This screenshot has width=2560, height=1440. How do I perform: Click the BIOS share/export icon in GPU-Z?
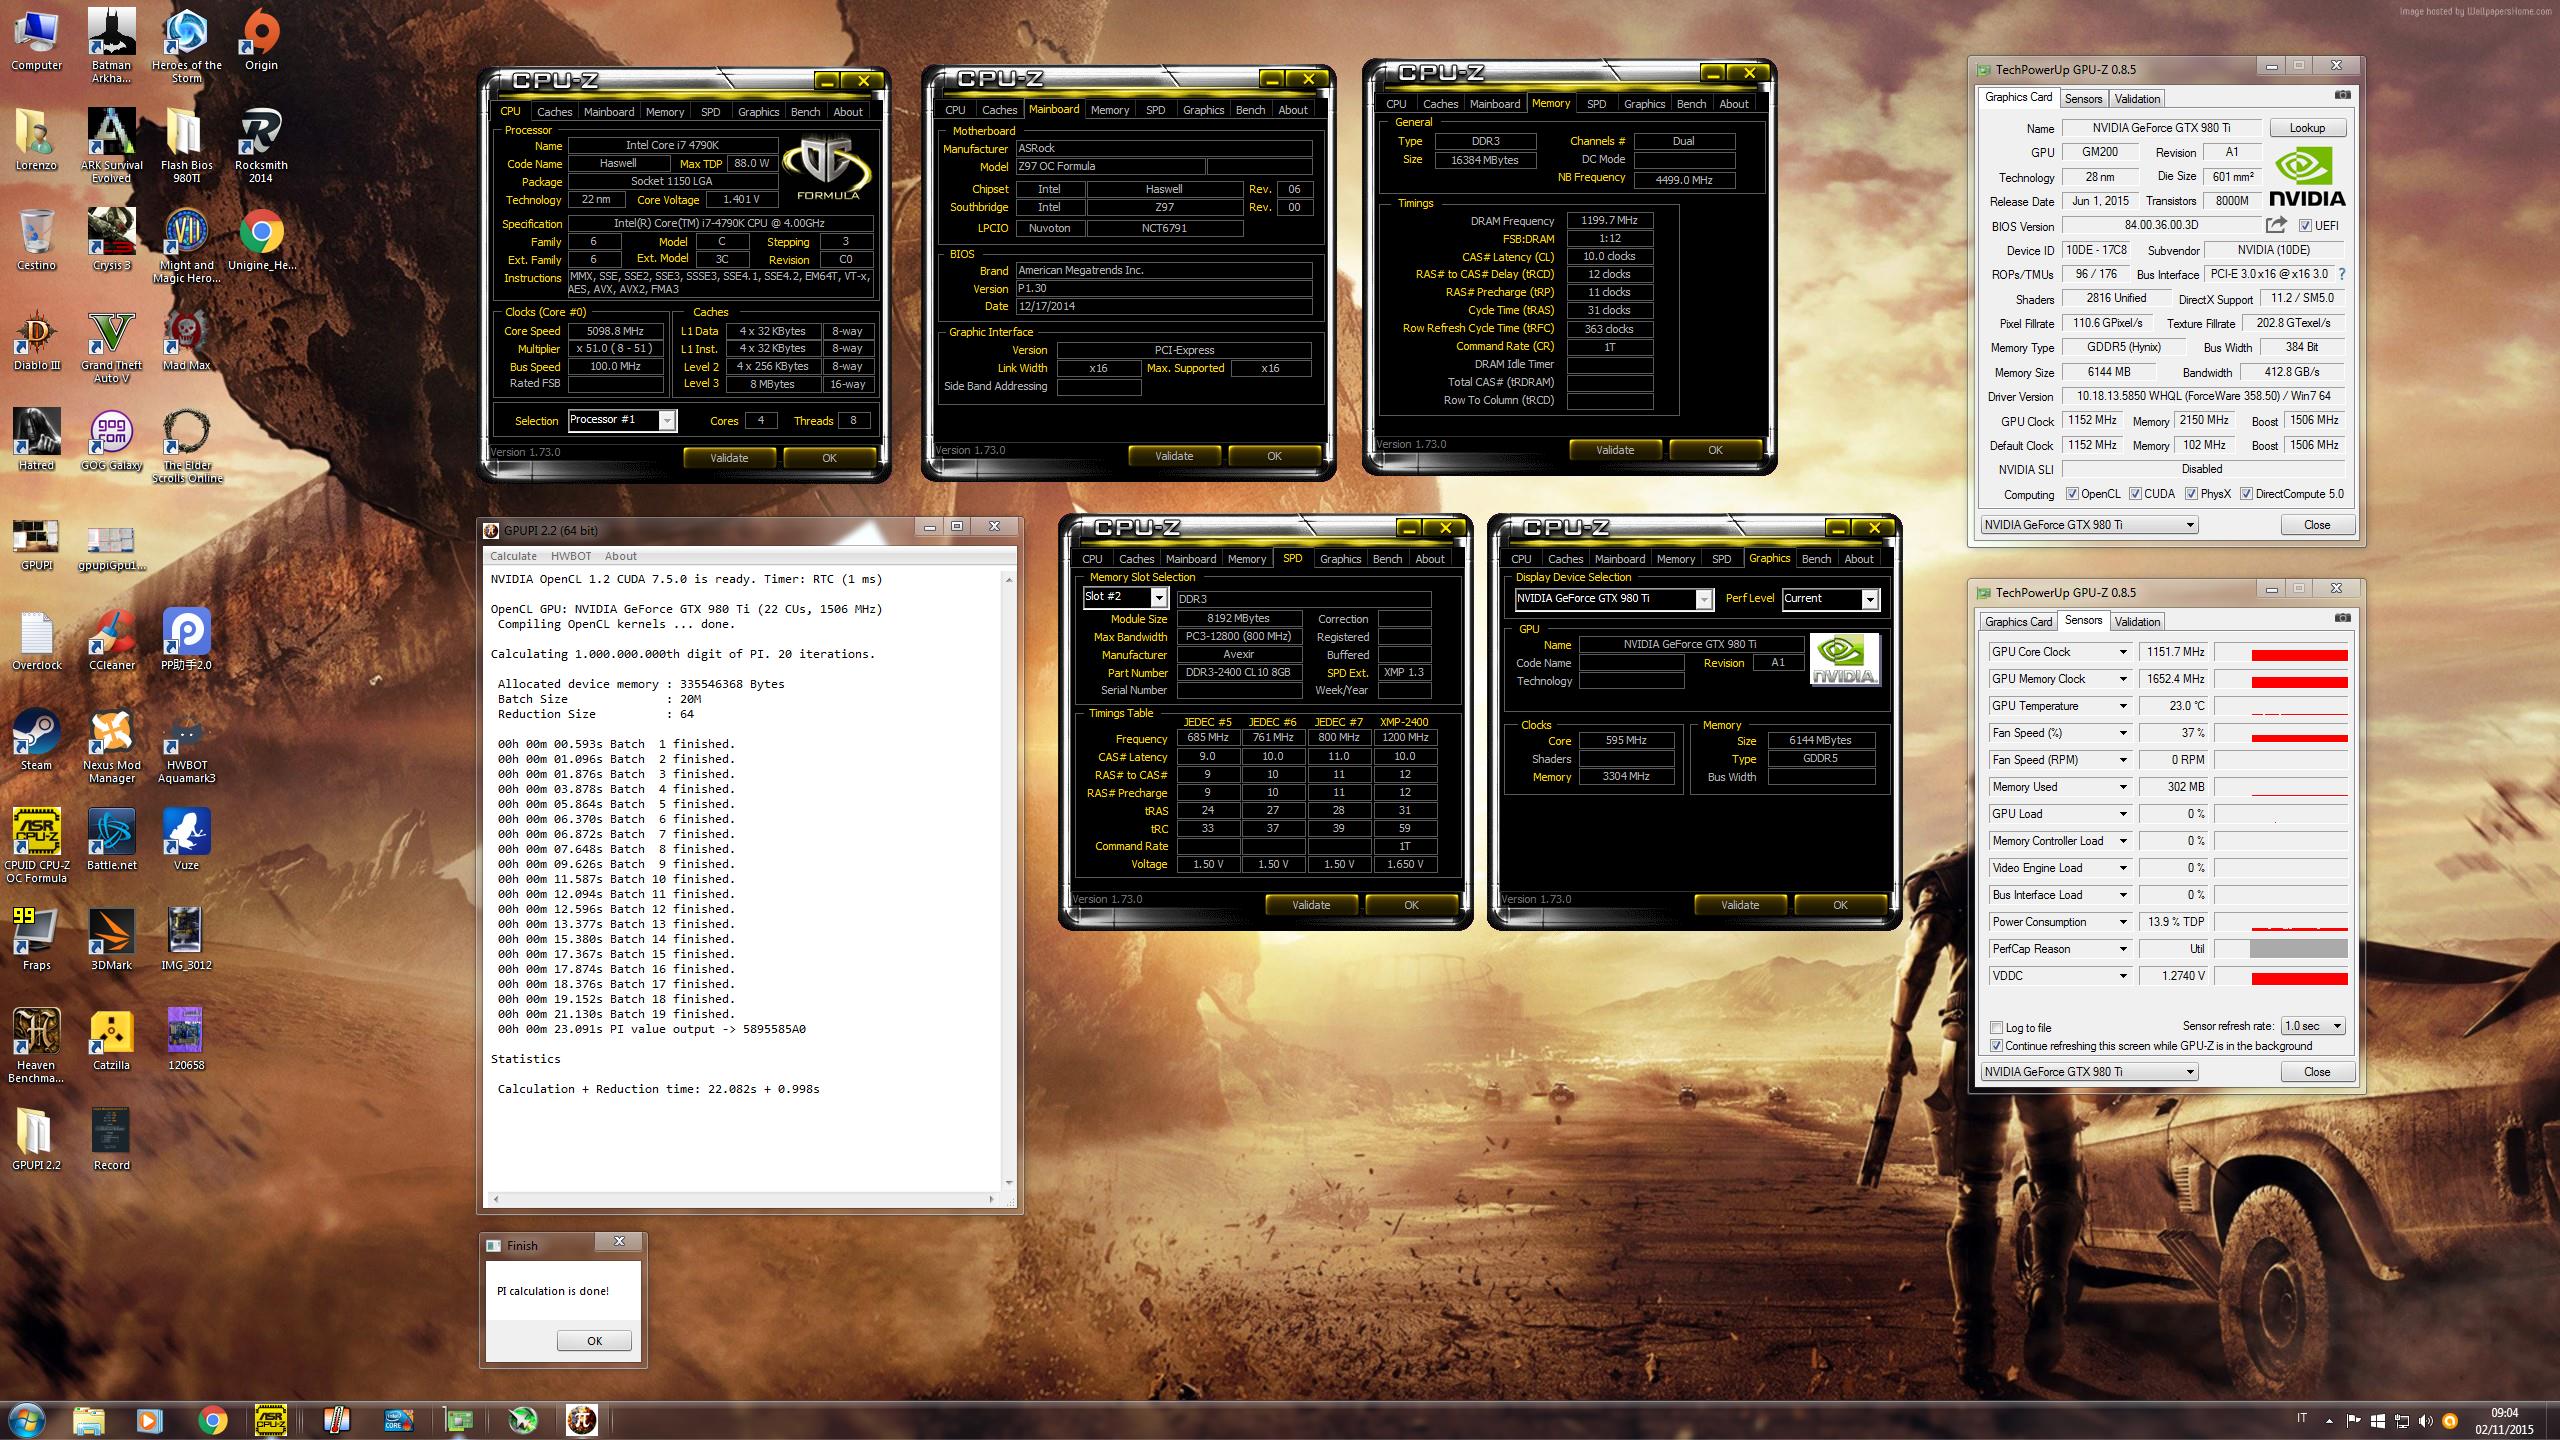click(x=2276, y=225)
